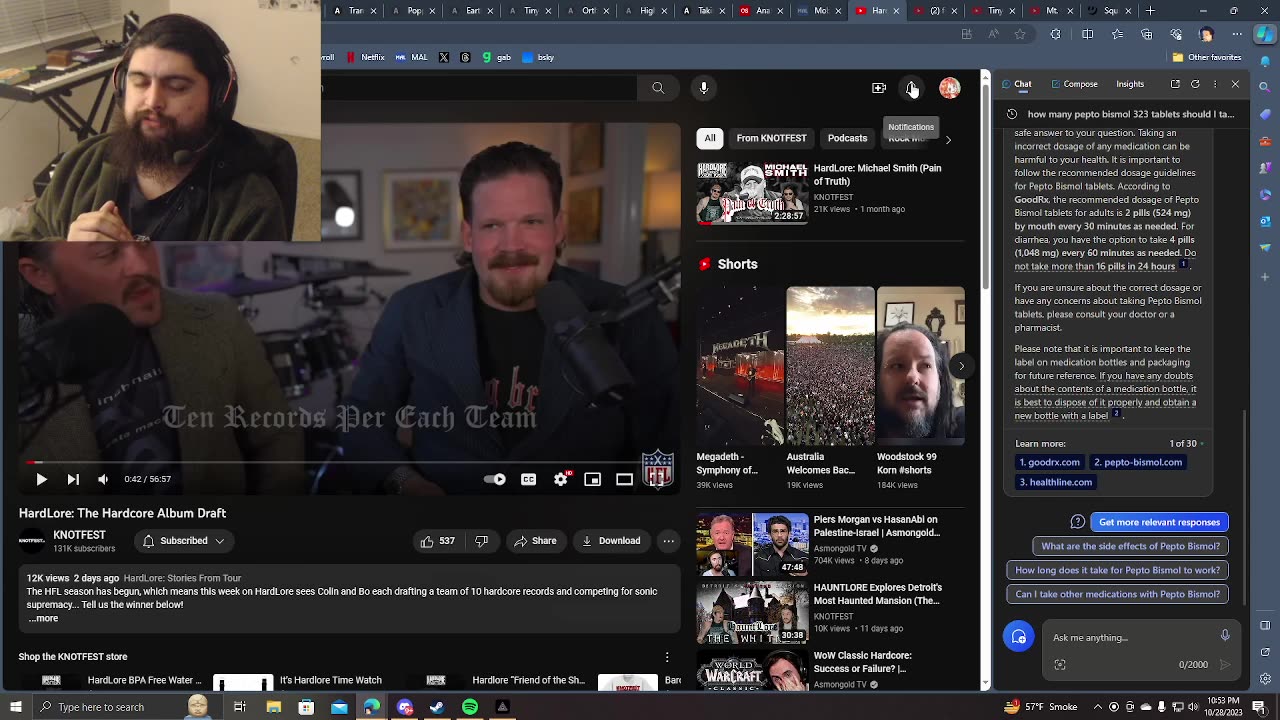Open sidebar more options menu

(1215, 84)
